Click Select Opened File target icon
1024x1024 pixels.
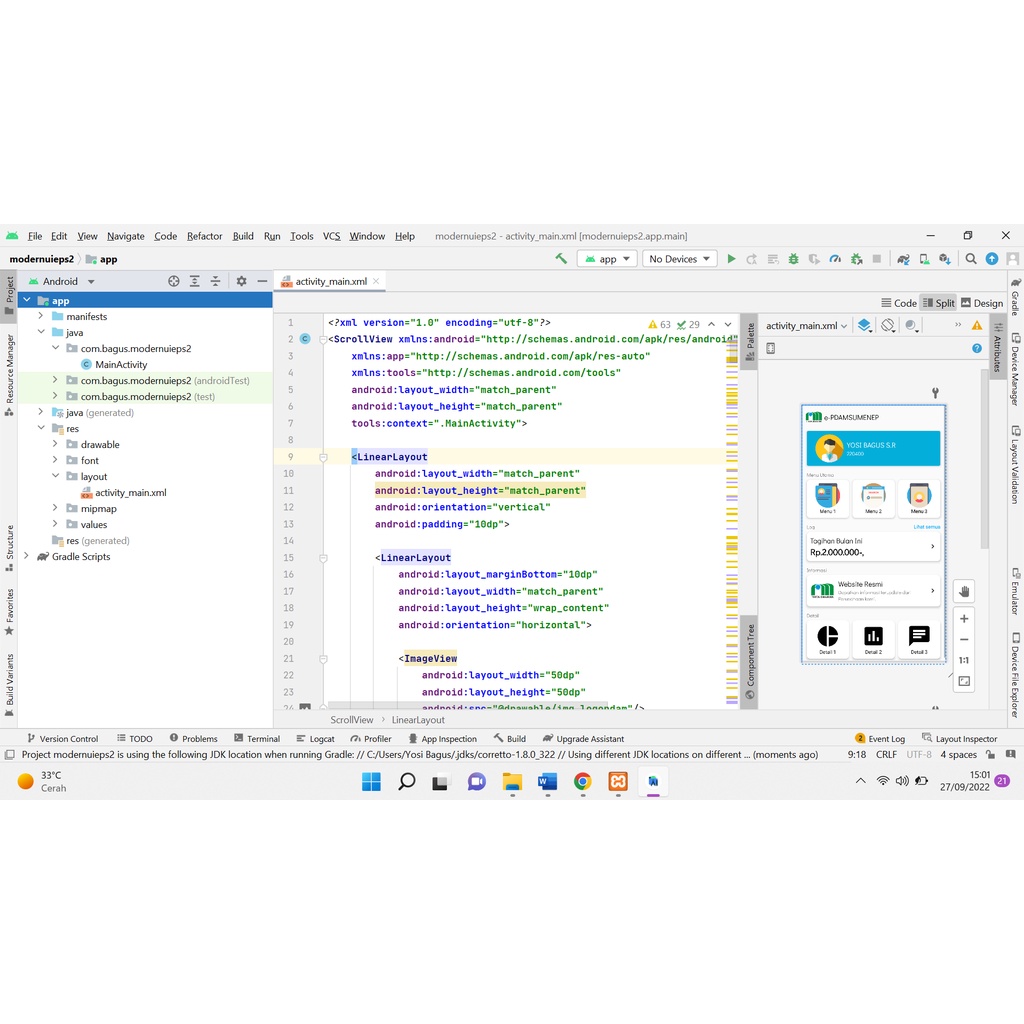[x=174, y=281]
